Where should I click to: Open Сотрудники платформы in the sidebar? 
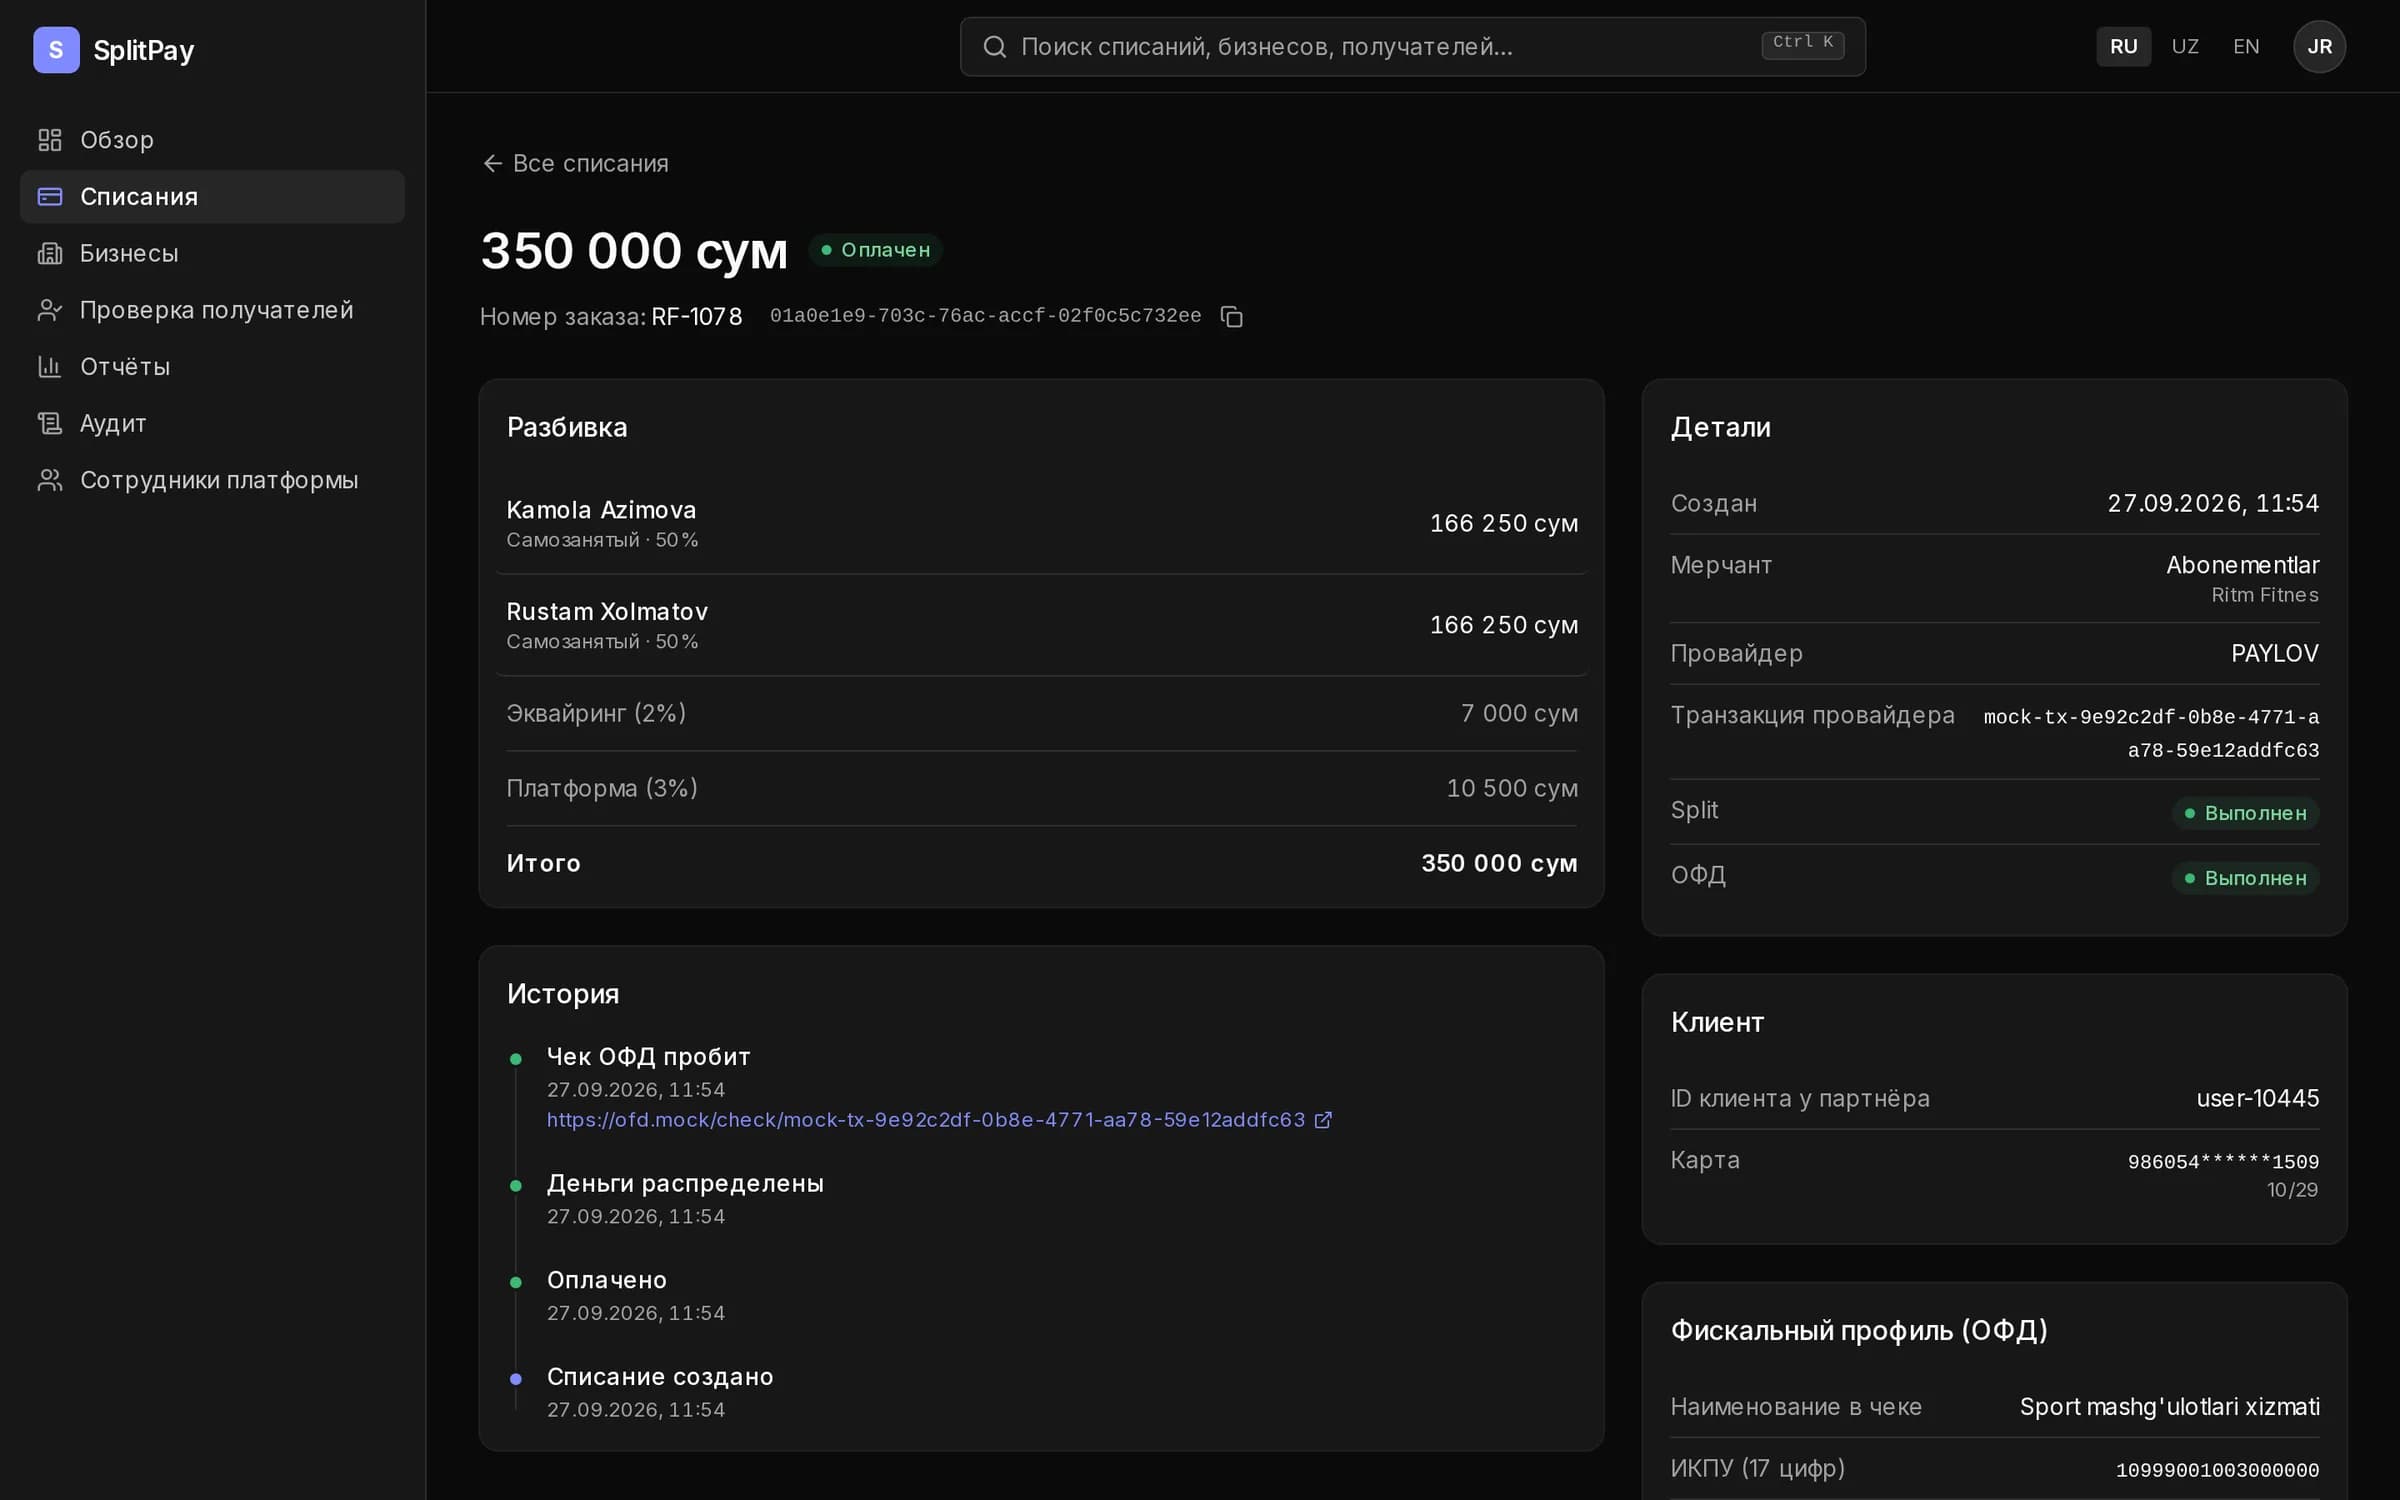(x=212, y=480)
